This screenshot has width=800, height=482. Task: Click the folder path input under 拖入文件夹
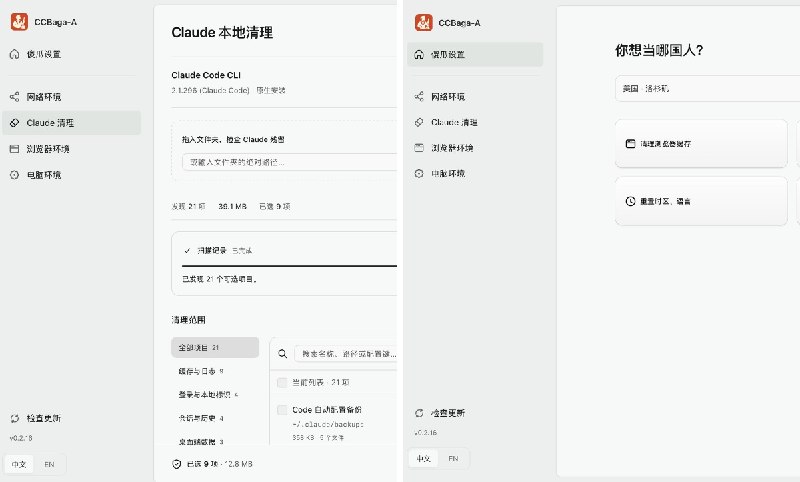coord(289,162)
